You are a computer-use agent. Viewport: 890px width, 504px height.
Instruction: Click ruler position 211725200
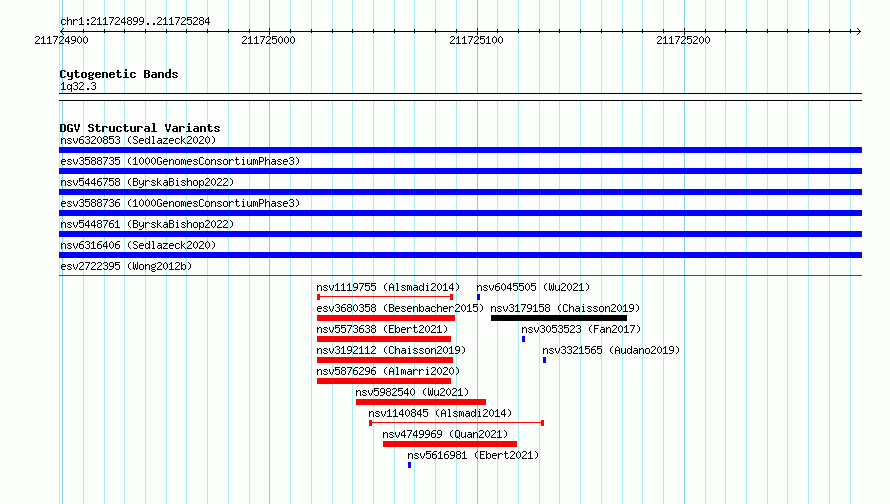point(683,40)
